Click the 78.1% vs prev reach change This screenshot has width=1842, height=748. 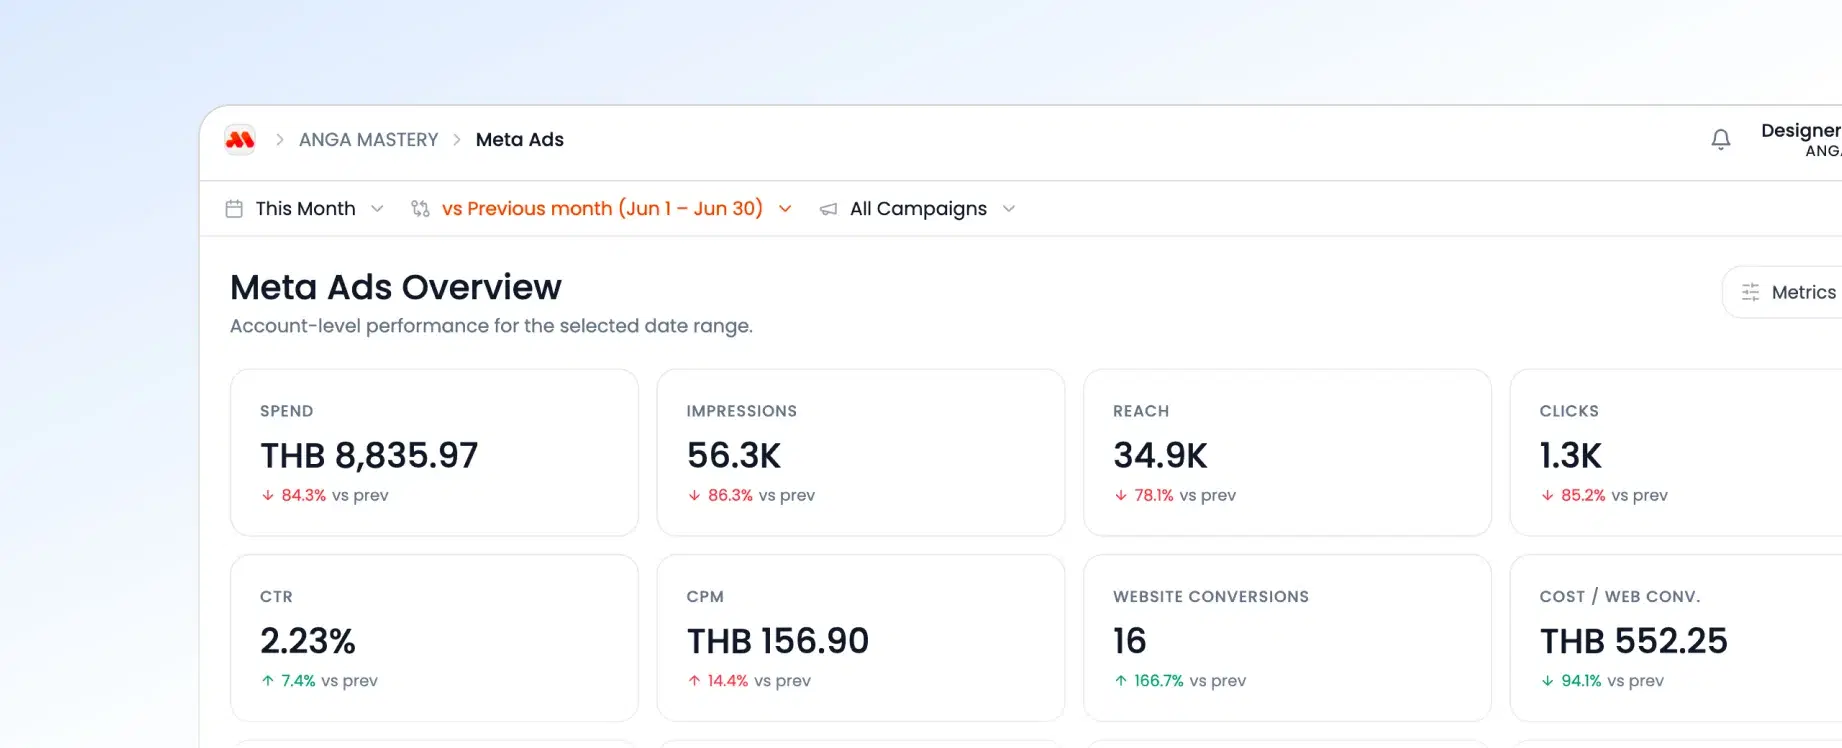point(1175,495)
